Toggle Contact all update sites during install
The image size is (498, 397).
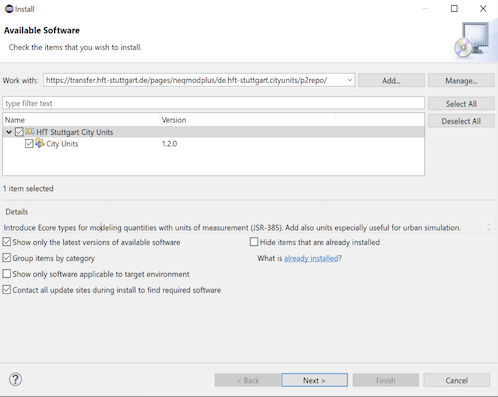7,290
